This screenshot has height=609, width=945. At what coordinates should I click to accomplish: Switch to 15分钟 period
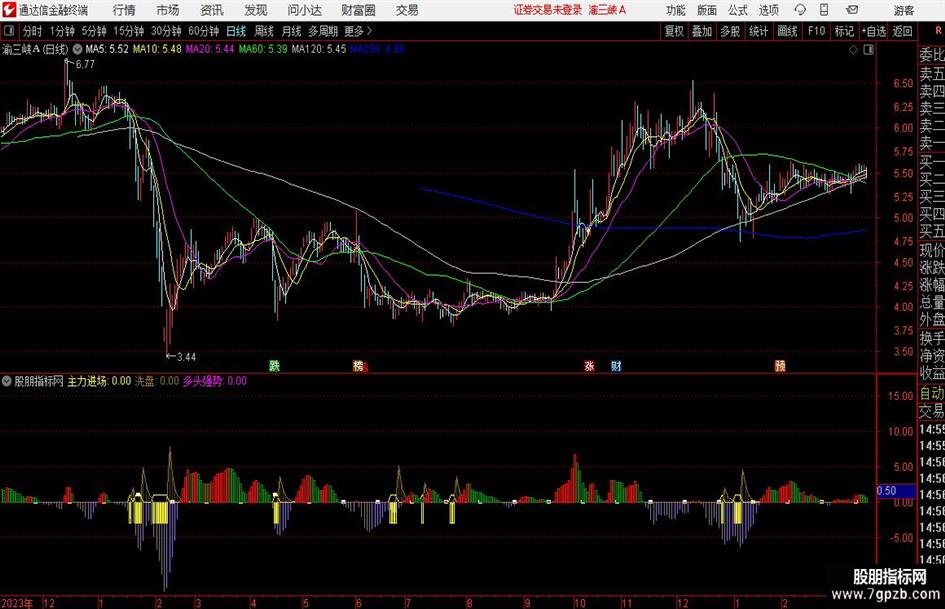pyautogui.click(x=128, y=31)
